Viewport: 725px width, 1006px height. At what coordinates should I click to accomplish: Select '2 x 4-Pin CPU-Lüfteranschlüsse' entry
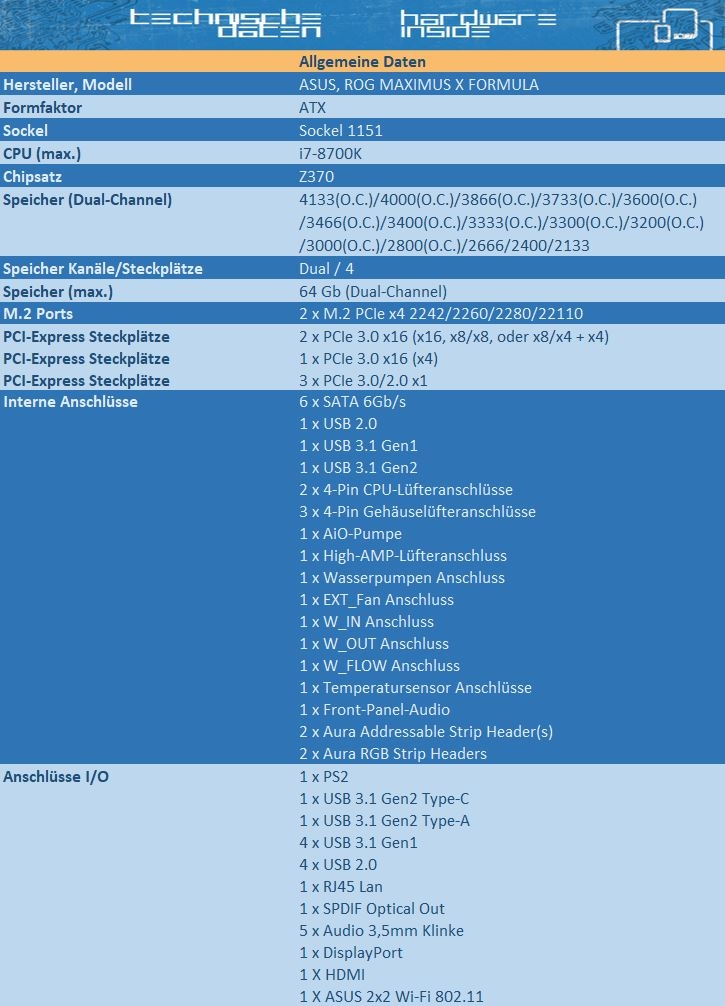coord(405,490)
